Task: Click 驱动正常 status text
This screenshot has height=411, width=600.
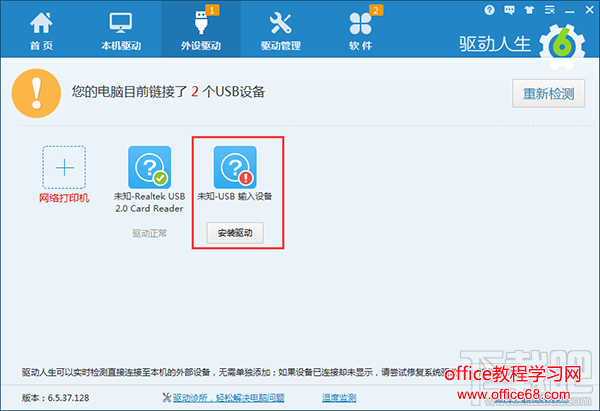Action: pyautogui.click(x=149, y=233)
